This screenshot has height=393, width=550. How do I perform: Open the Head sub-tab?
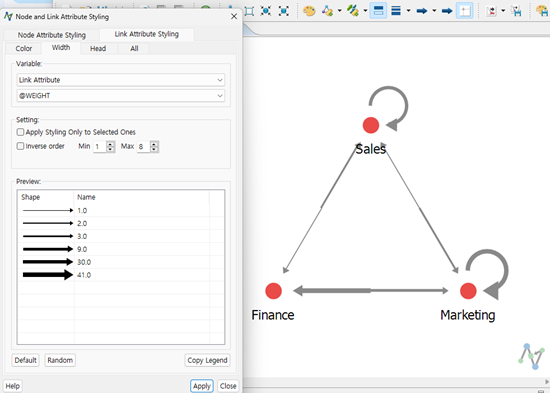98,48
